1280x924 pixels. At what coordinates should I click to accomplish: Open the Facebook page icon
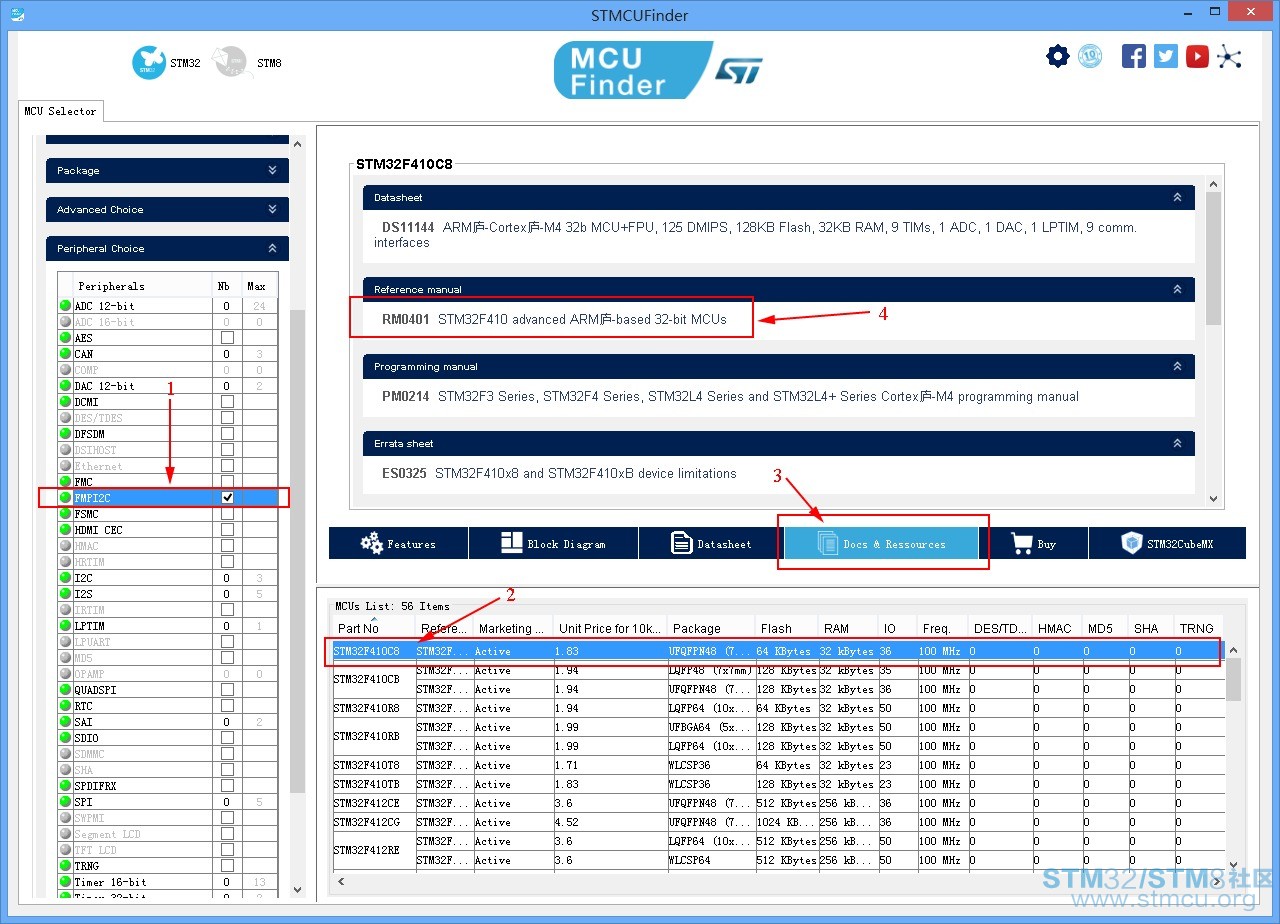click(x=1134, y=56)
